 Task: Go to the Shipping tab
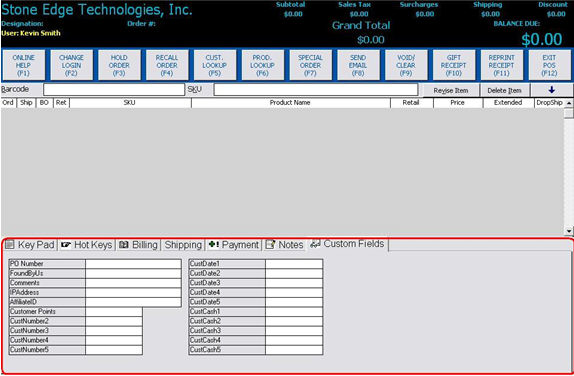tap(183, 245)
